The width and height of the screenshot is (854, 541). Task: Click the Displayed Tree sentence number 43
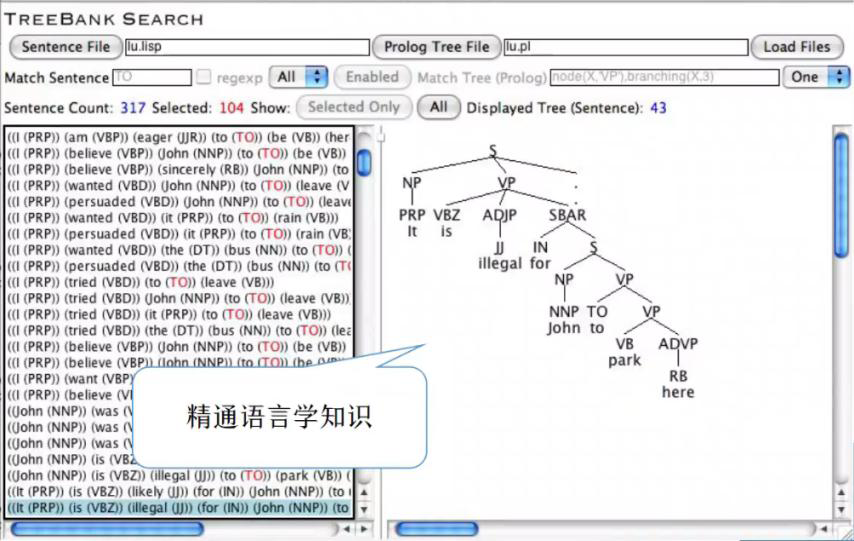point(658,107)
